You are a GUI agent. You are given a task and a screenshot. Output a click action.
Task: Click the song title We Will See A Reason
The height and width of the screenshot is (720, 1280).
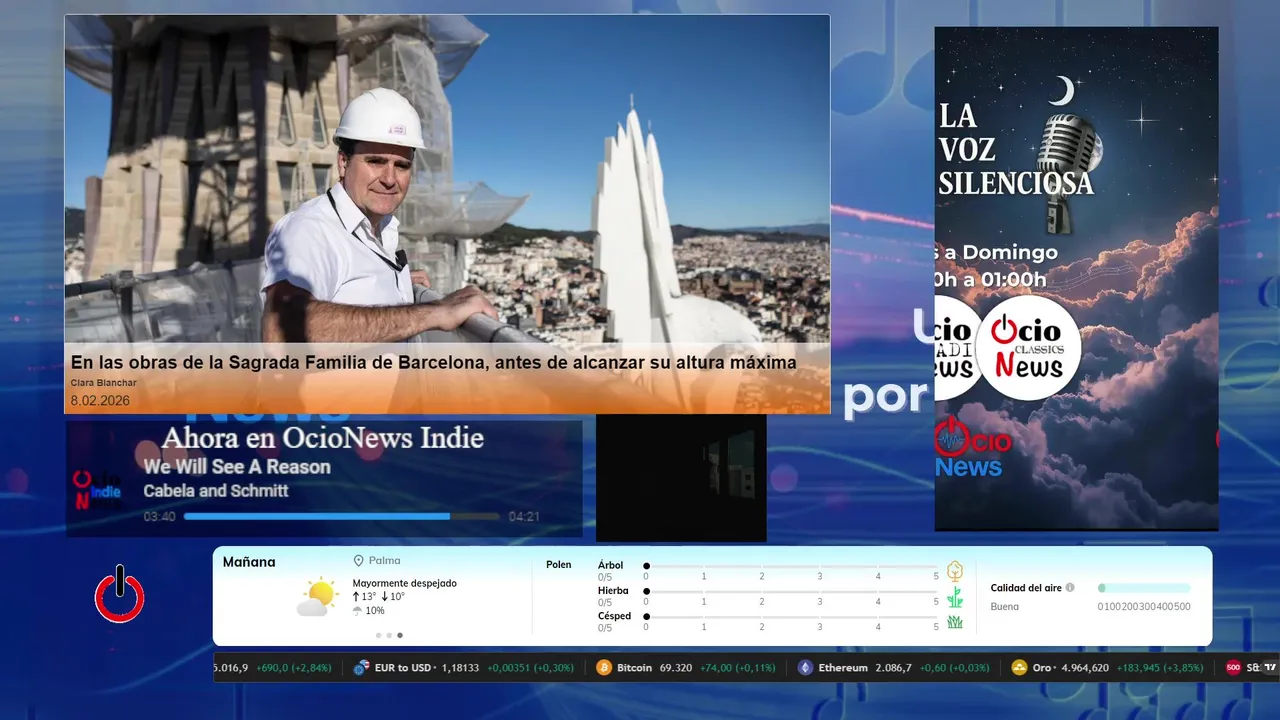(x=237, y=467)
